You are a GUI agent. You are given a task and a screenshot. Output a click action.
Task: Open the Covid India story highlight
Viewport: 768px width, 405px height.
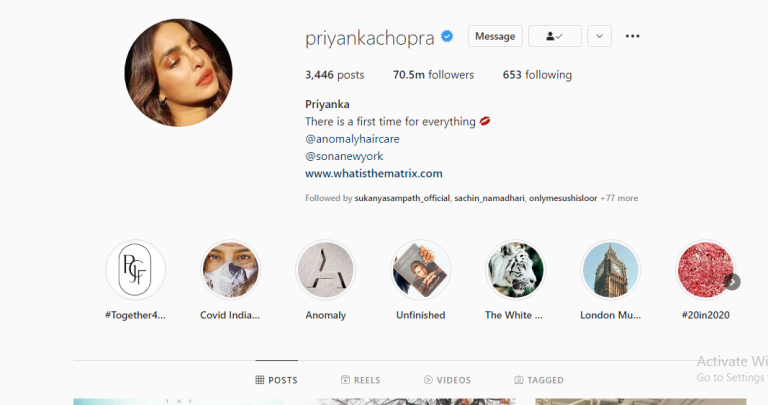pos(230,270)
